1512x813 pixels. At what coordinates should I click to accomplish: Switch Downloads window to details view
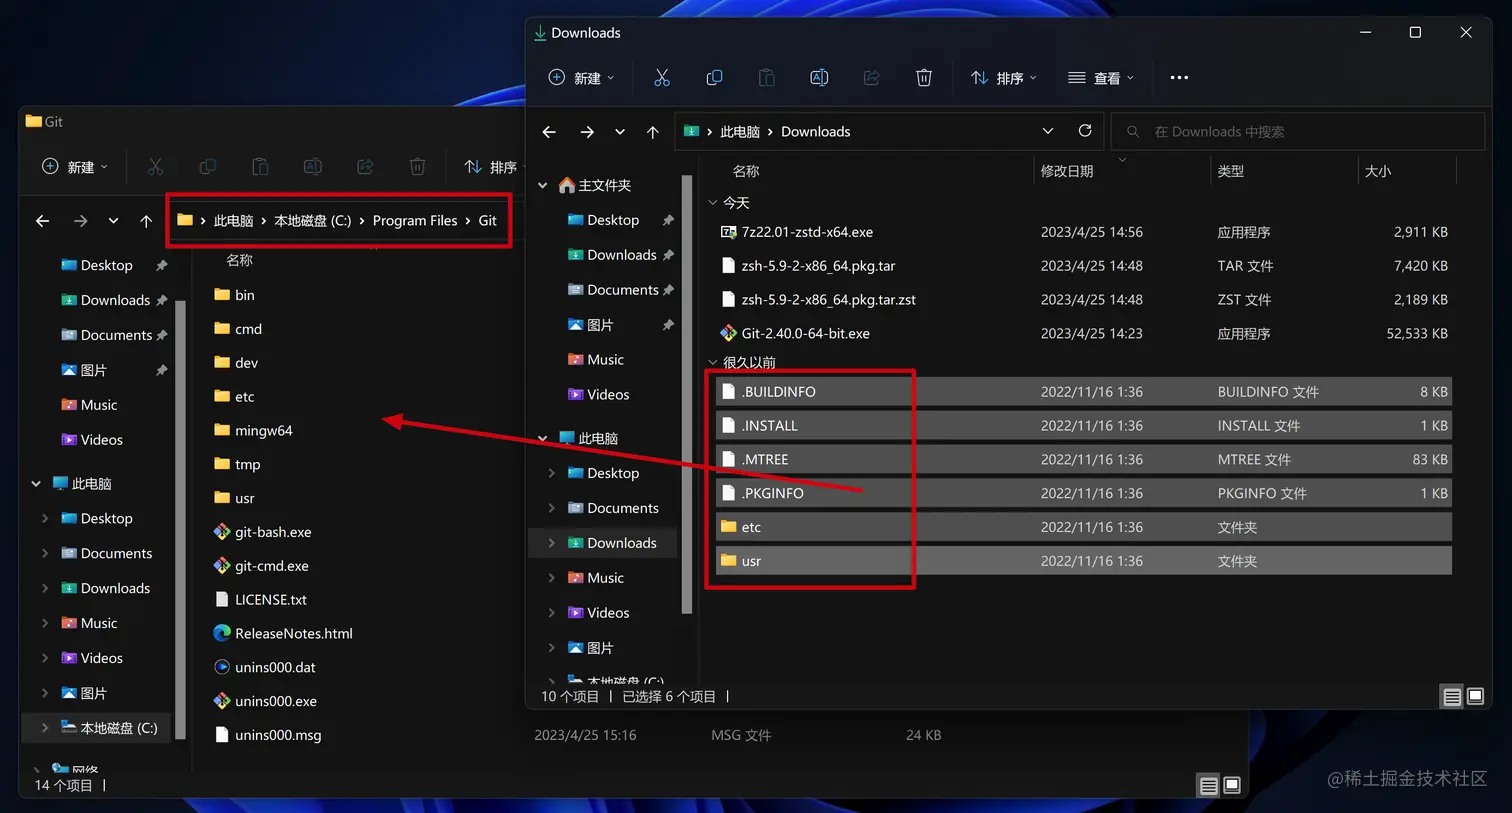(x=1452, y=697)
